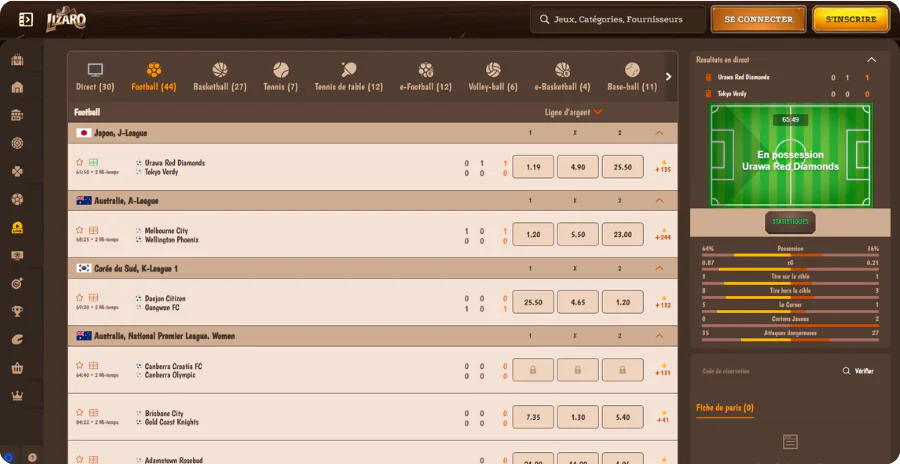Screen dimensions: 900x464
Task: Open the roulette chip icon in sidebar
Action: click(x=17, y=143)
